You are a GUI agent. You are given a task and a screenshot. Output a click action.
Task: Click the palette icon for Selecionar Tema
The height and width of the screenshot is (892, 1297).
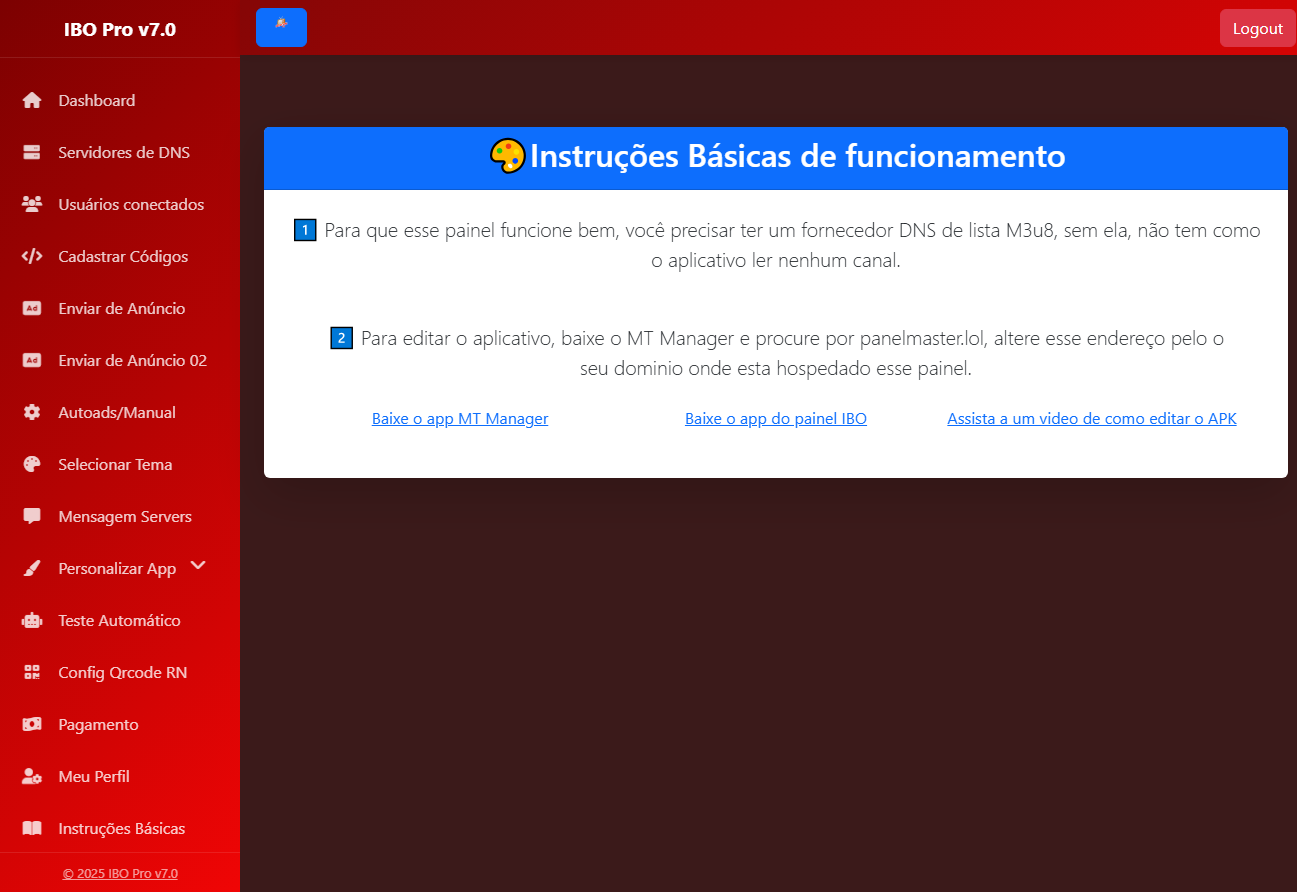click(x=32, y=465)
